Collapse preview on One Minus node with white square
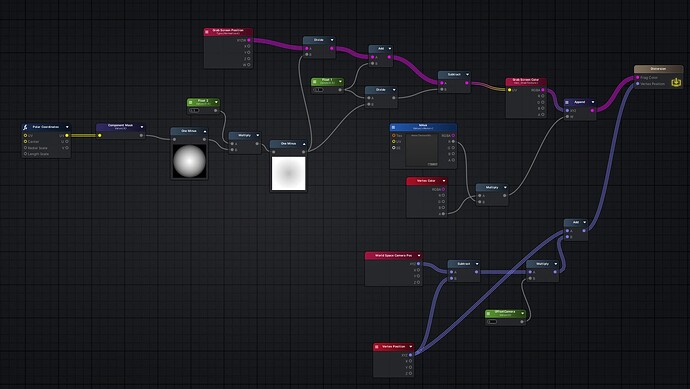This screenshot has height=389, width=690. click(x=304, y=144)
